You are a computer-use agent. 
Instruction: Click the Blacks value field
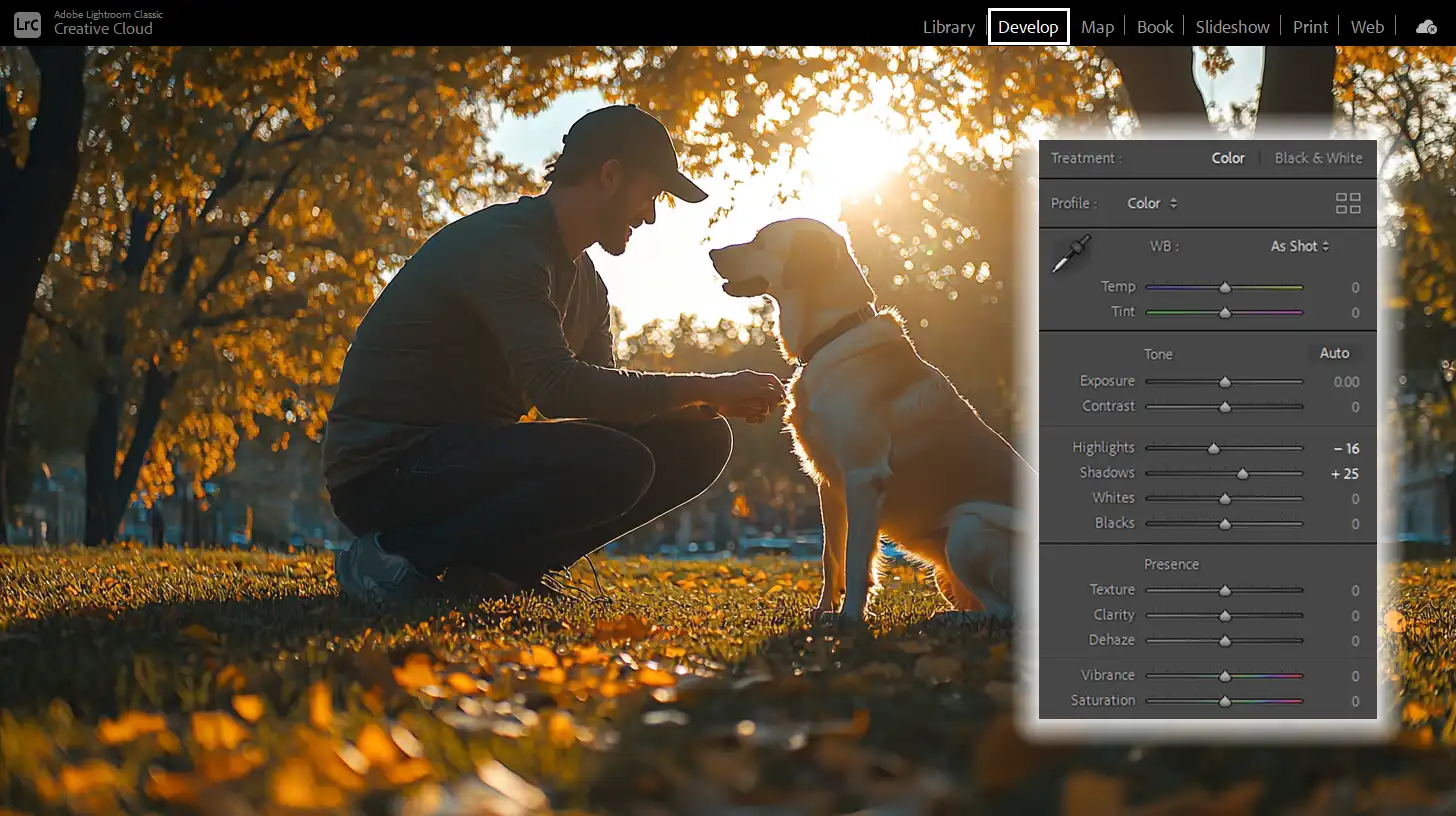(1355, 524)
